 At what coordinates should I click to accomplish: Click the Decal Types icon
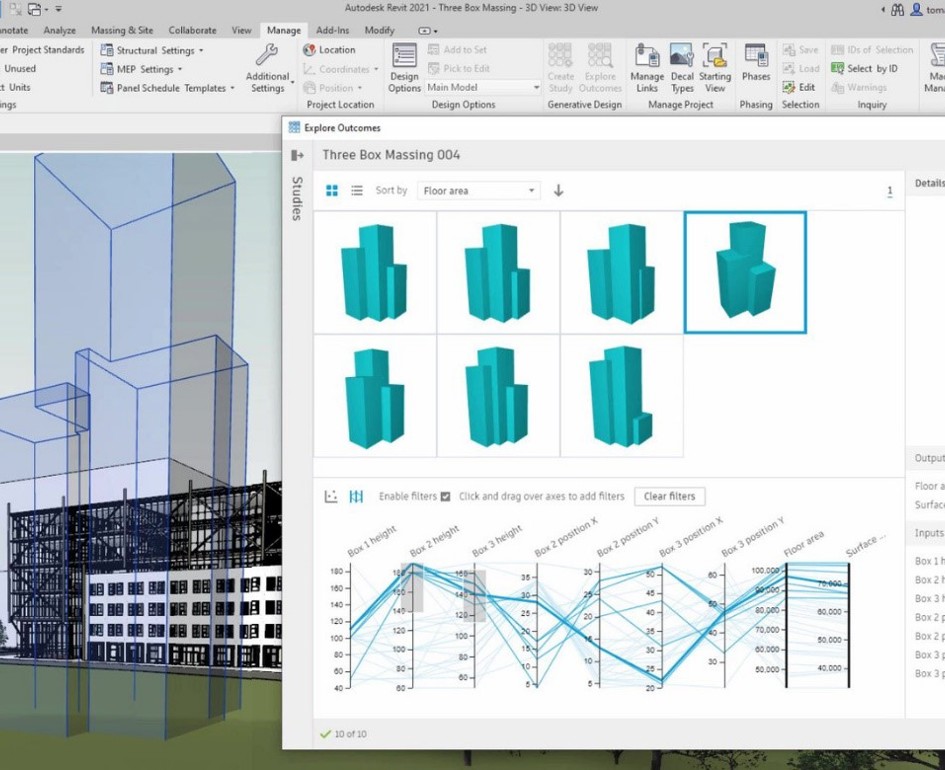(x=682, y=67)
